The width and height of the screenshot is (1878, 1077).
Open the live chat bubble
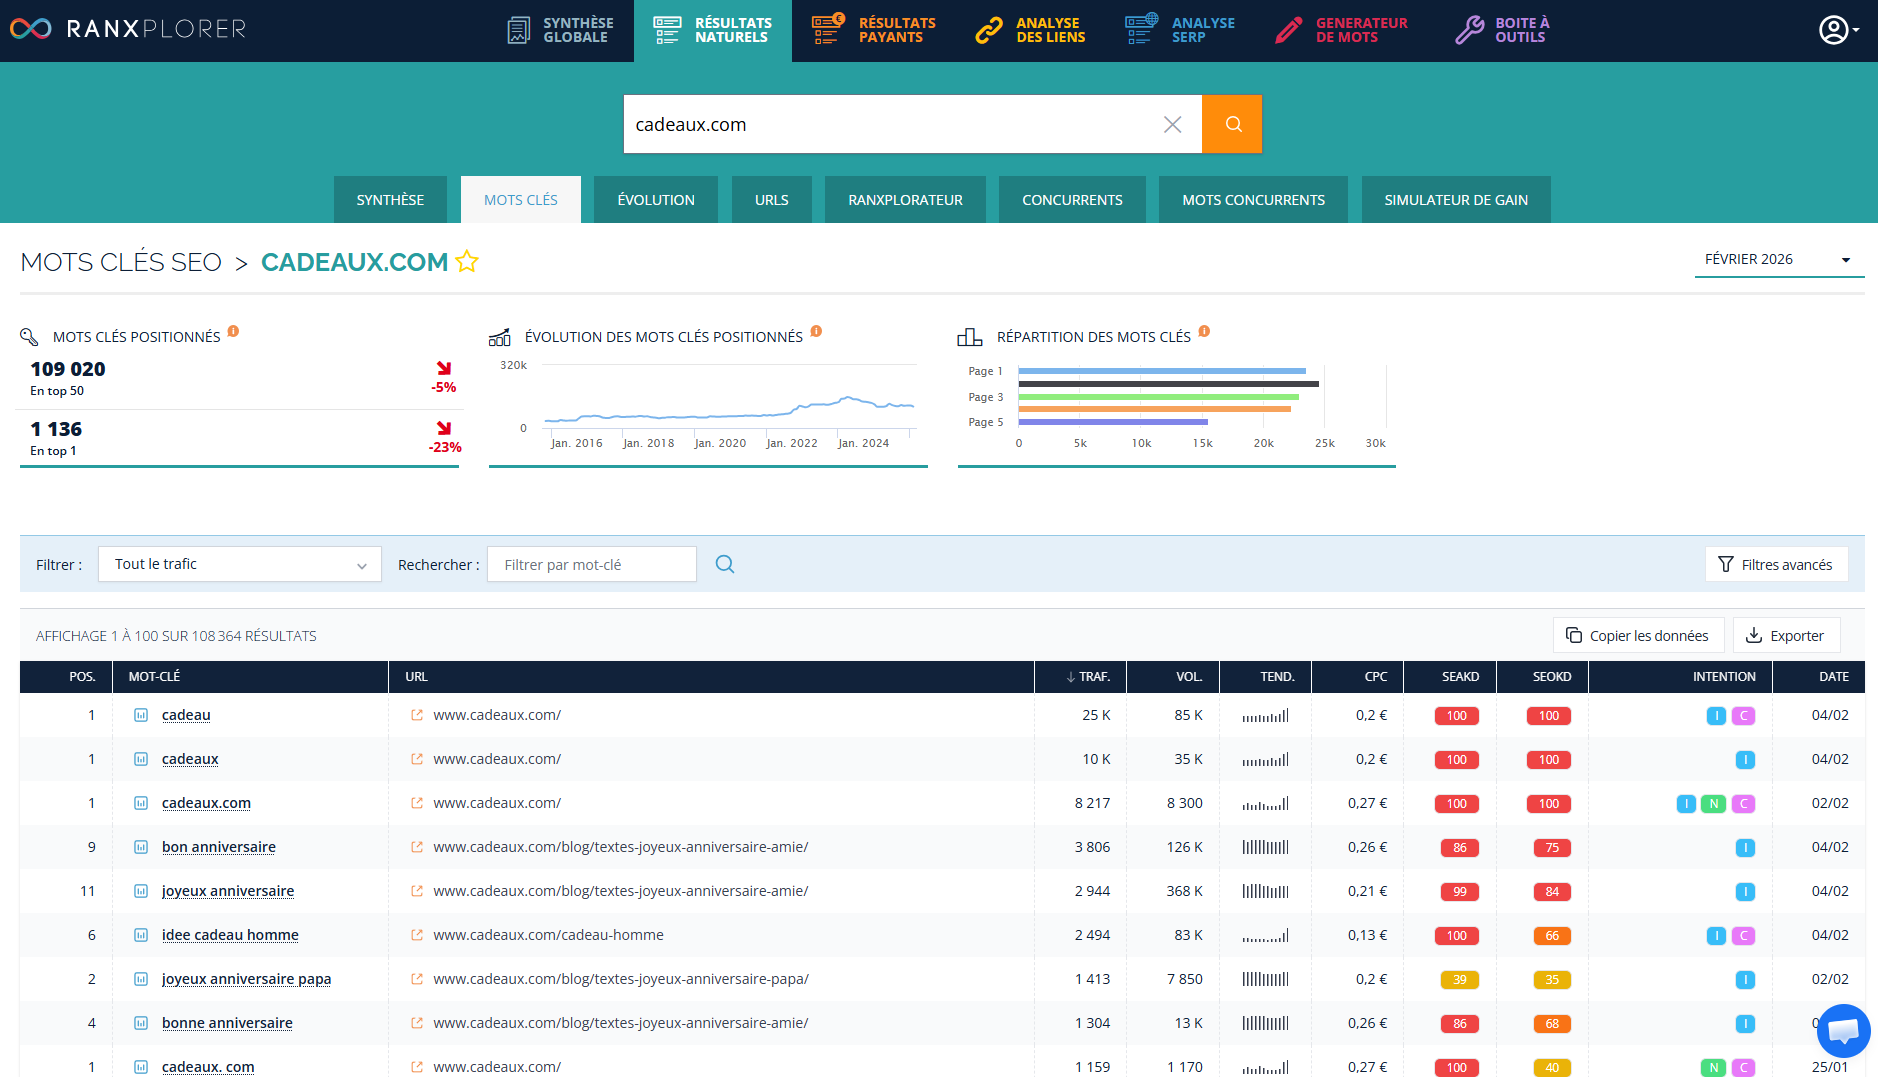1843,1030
